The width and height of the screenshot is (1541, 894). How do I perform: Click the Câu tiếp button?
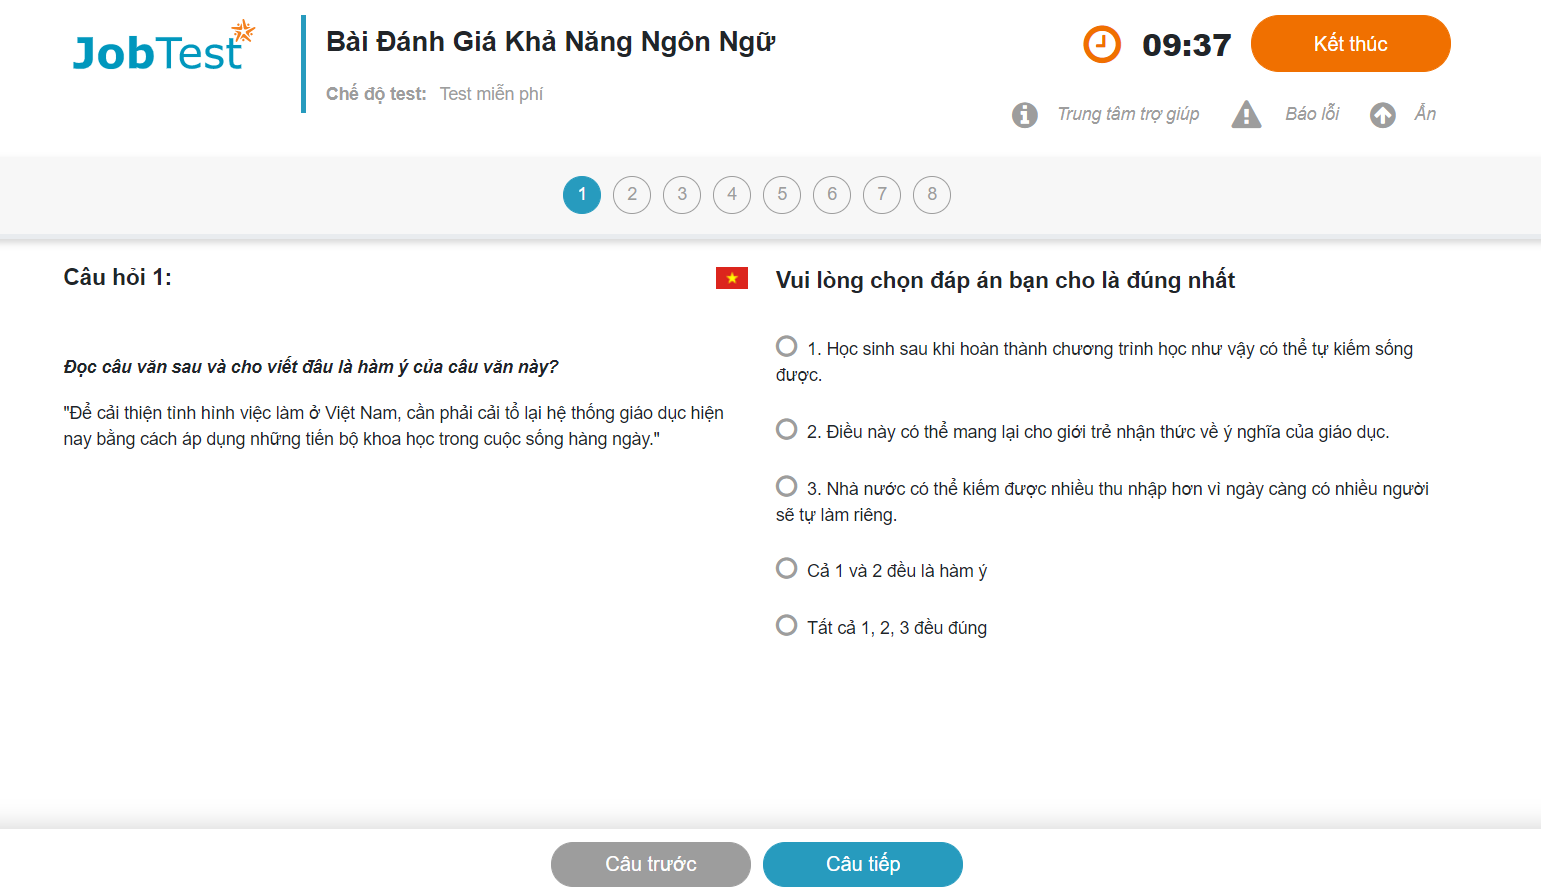[x=862, y=864]
